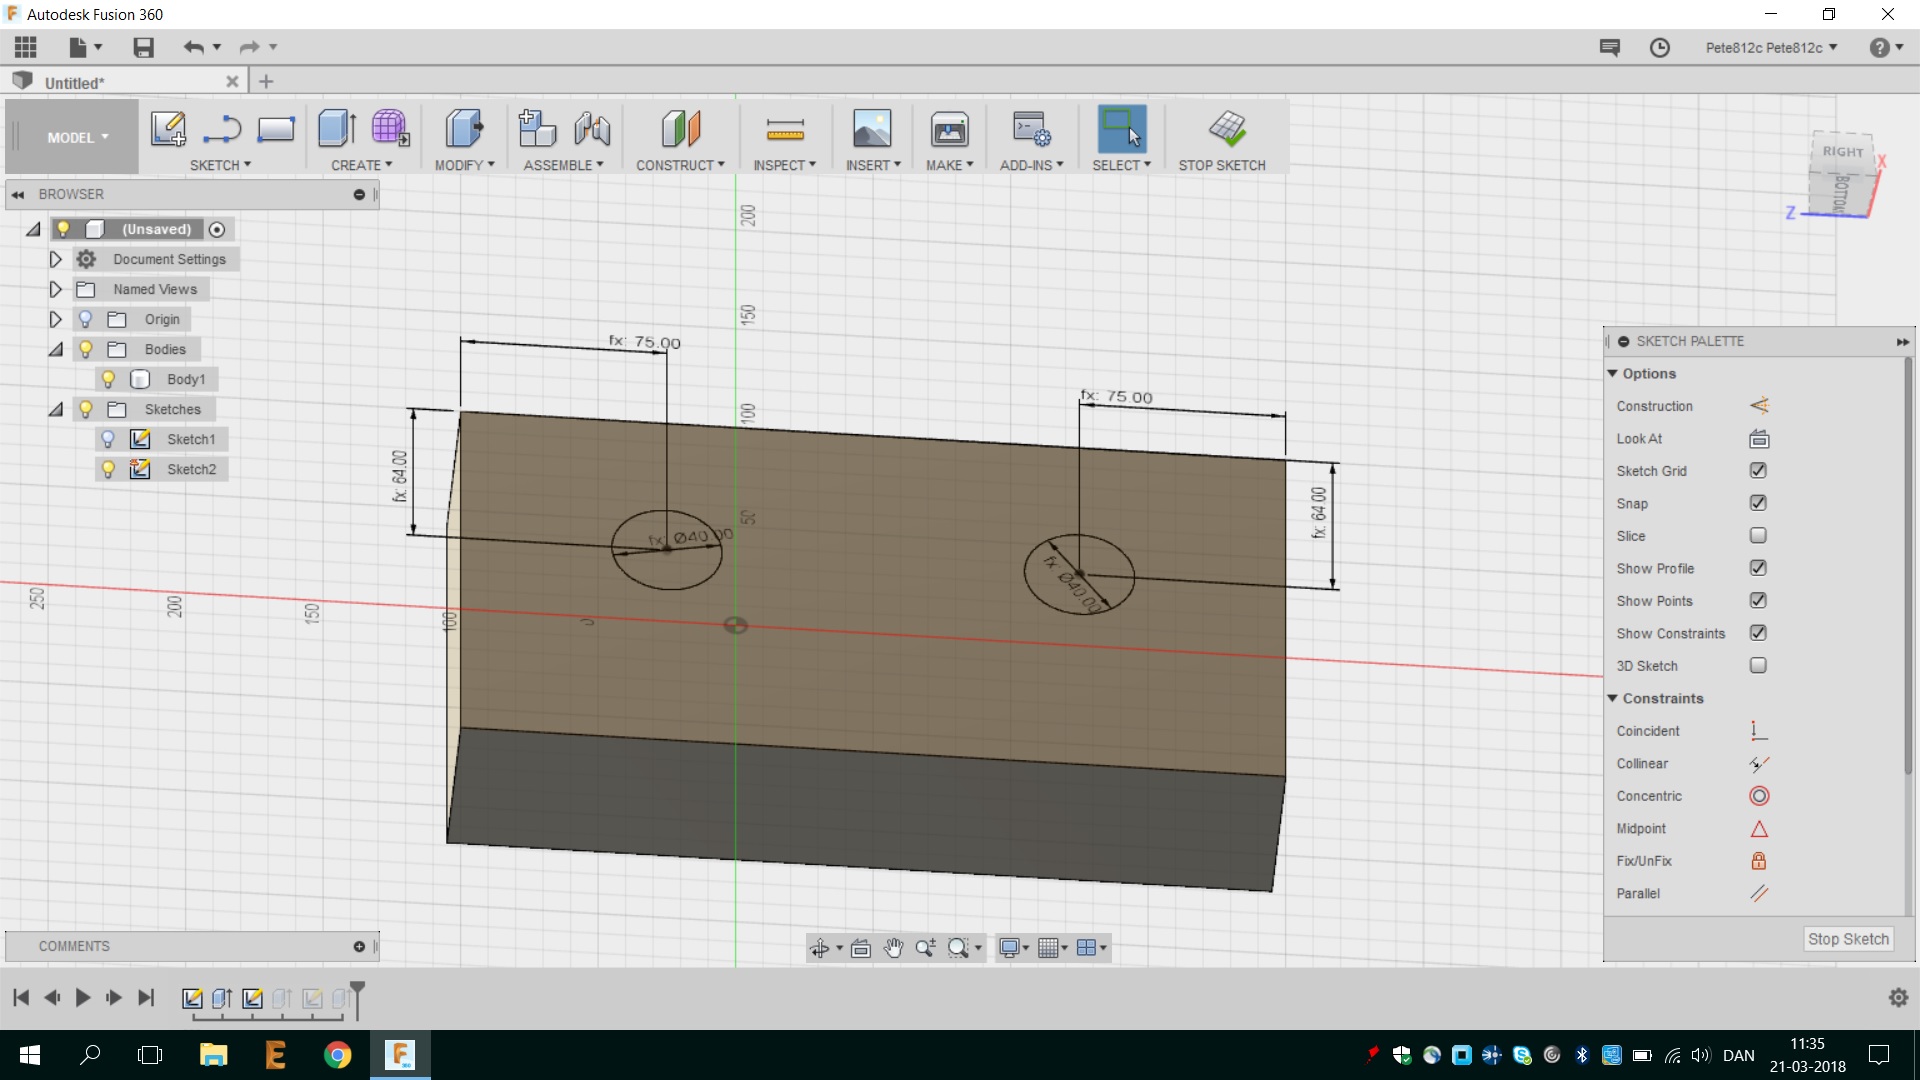Click the Stop Sketch toolbar icon
1920x1080 pixels.
(x=1226, y=129)
